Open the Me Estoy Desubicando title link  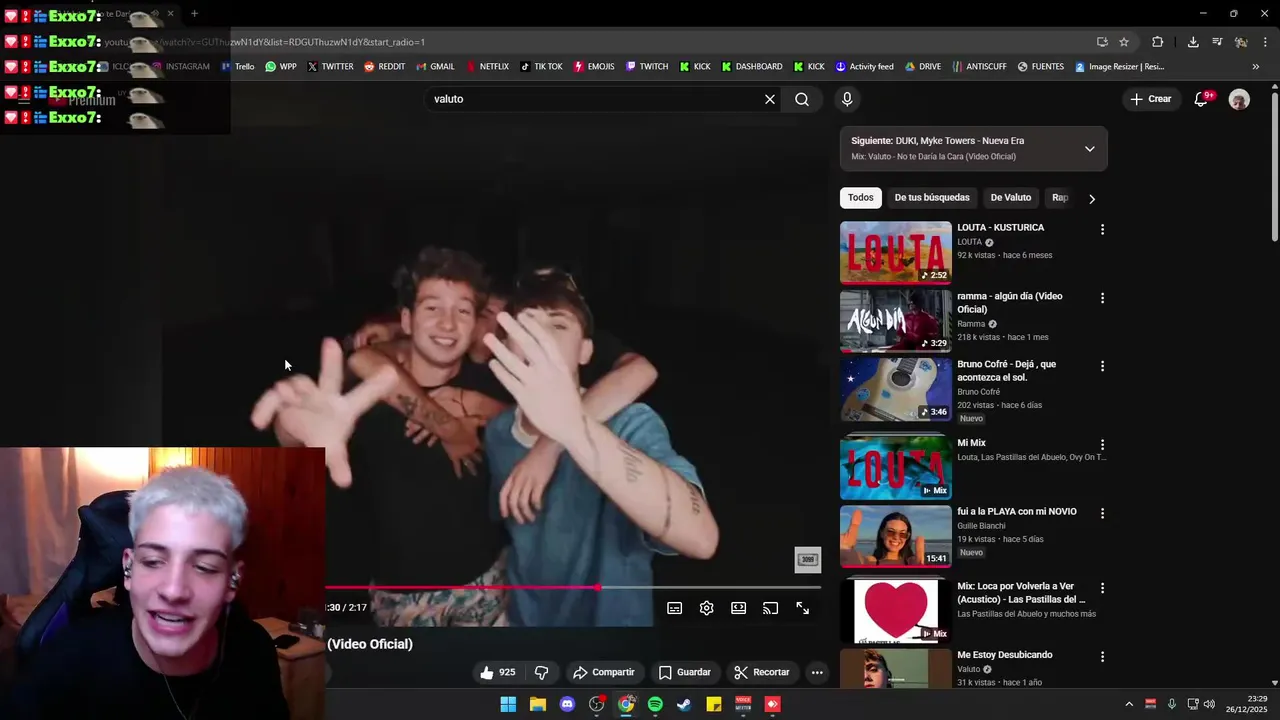[x=1005, y=655]
